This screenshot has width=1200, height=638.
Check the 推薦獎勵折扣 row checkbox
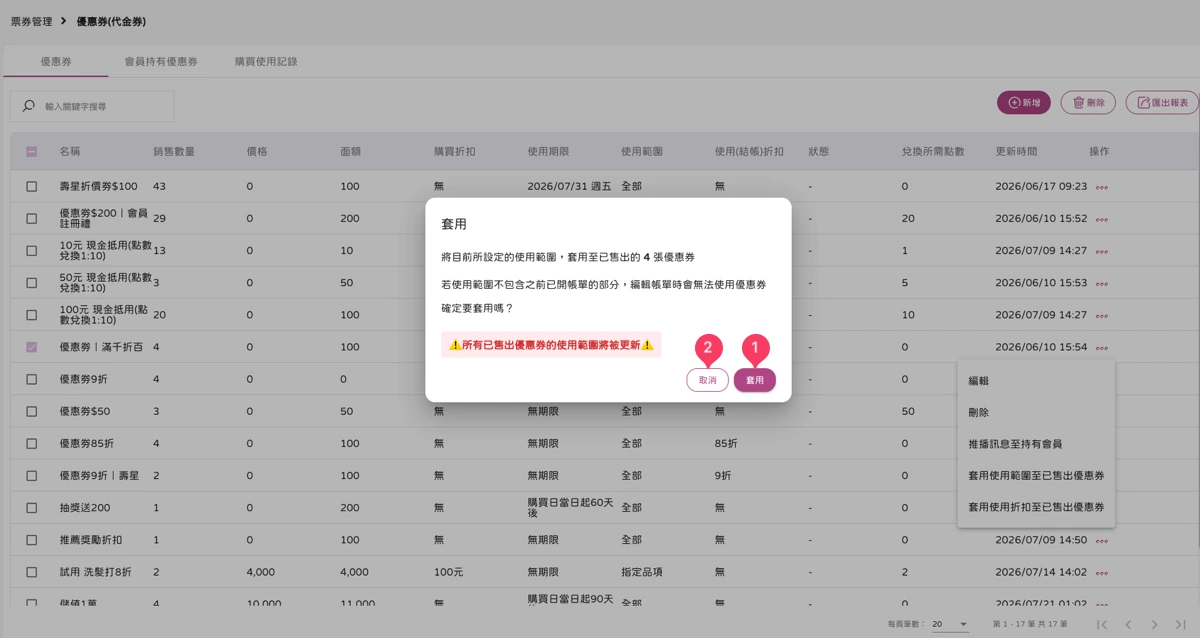[x=32, y=540]
